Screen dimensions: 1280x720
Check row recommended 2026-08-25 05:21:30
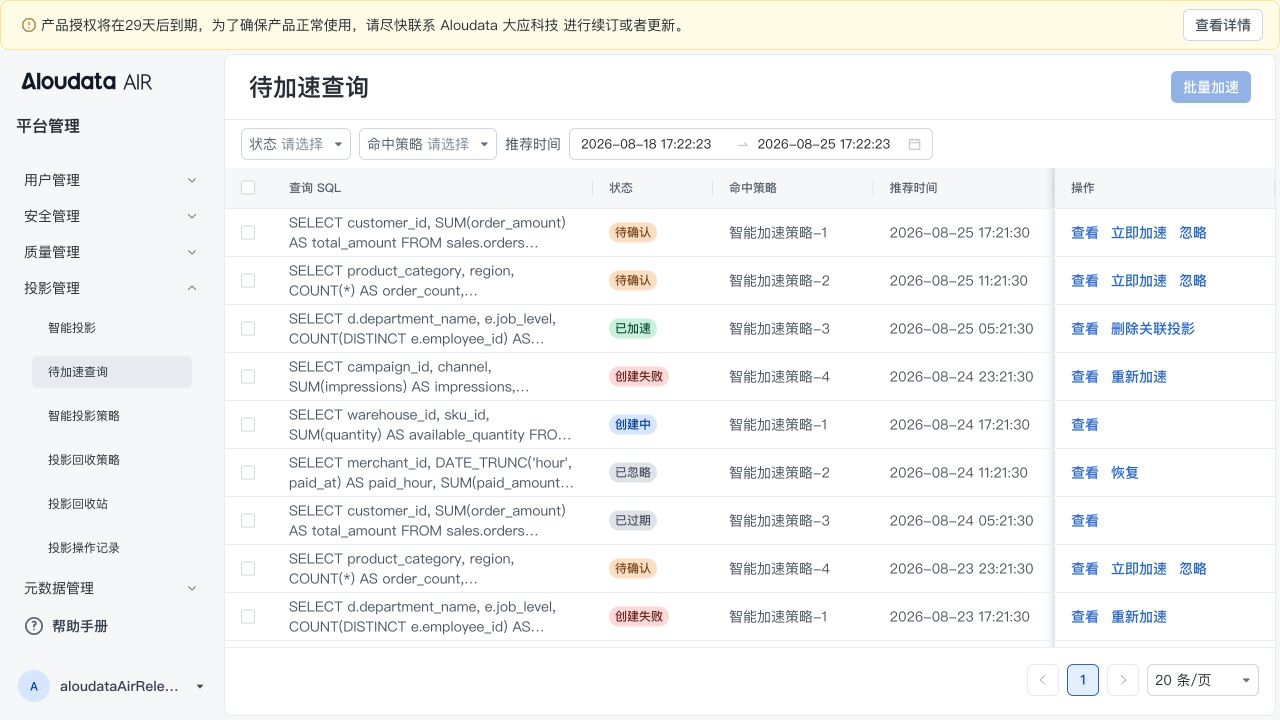pos(248,328)
